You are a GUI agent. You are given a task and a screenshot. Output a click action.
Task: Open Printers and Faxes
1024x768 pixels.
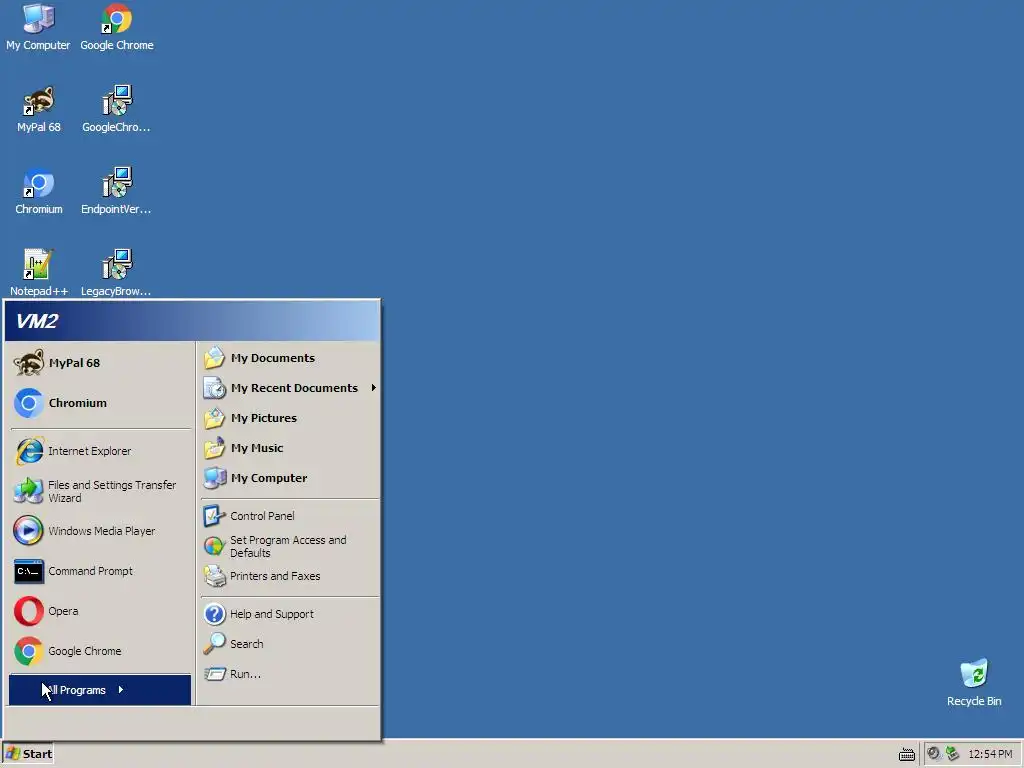[289, 576]
